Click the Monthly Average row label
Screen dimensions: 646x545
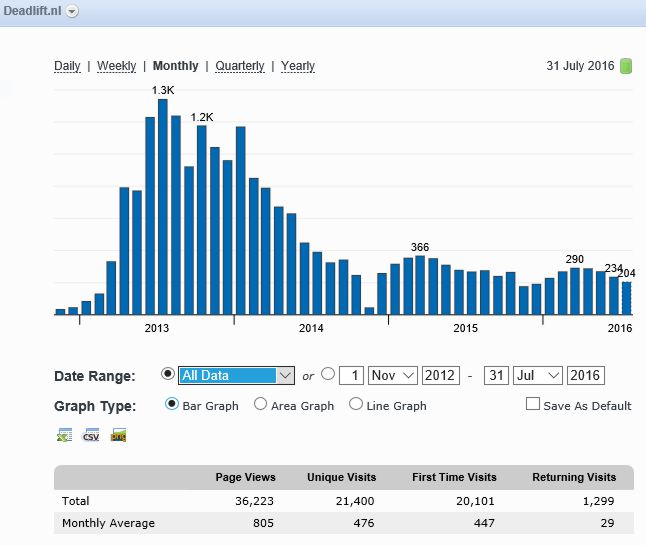tap(108, 523)
